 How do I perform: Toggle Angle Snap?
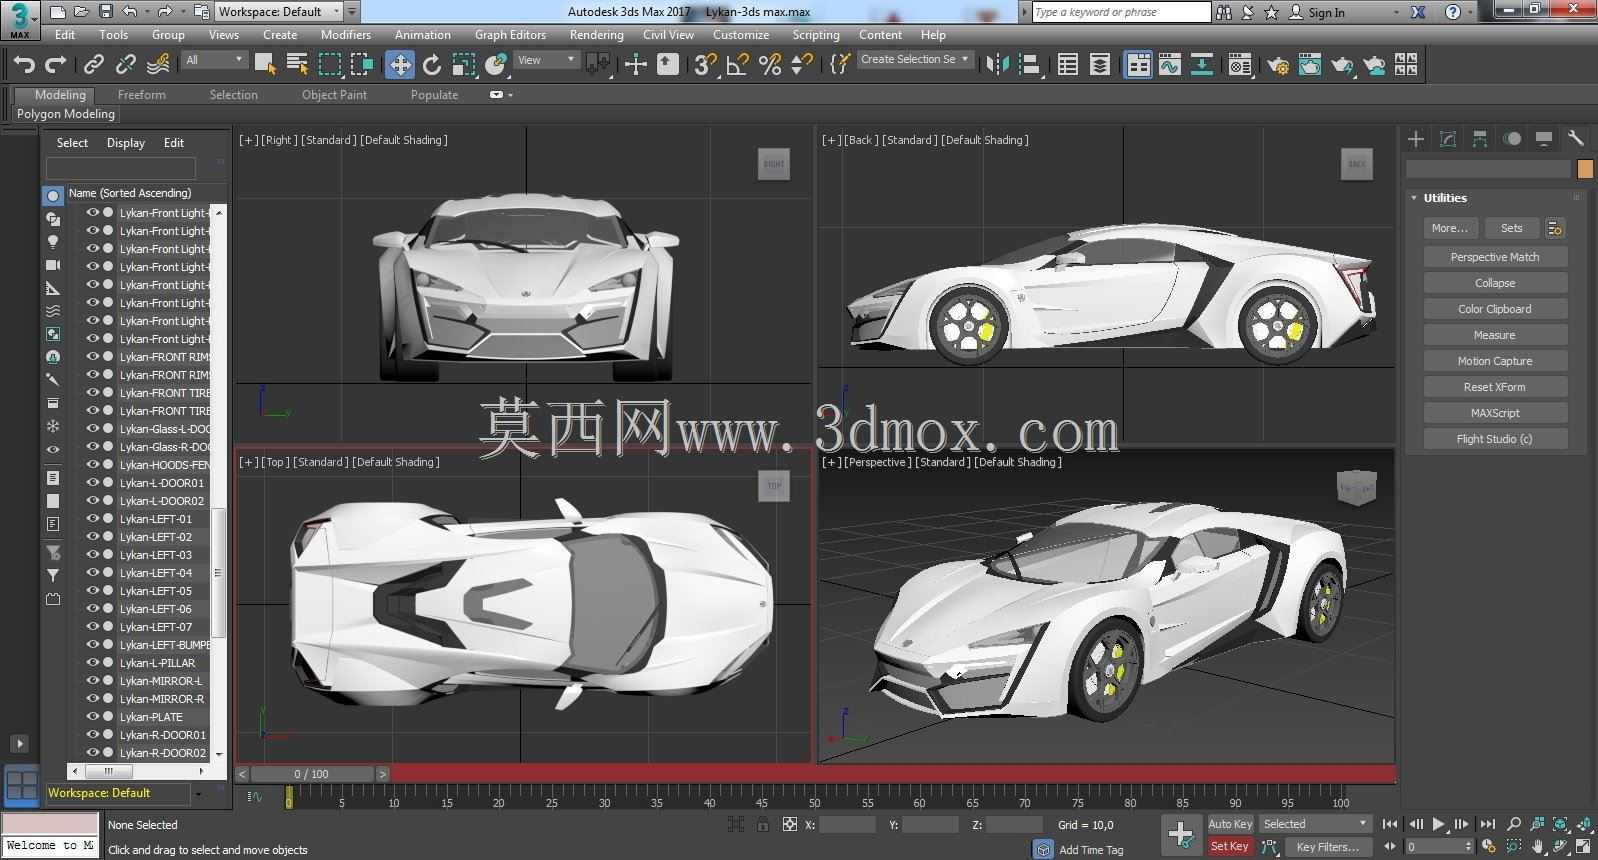click(738, 65)
